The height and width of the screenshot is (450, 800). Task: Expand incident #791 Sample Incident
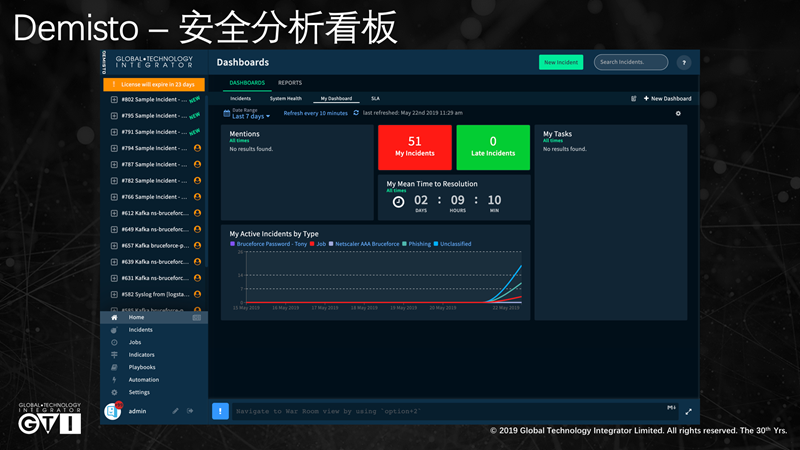[x=114, y=132]
